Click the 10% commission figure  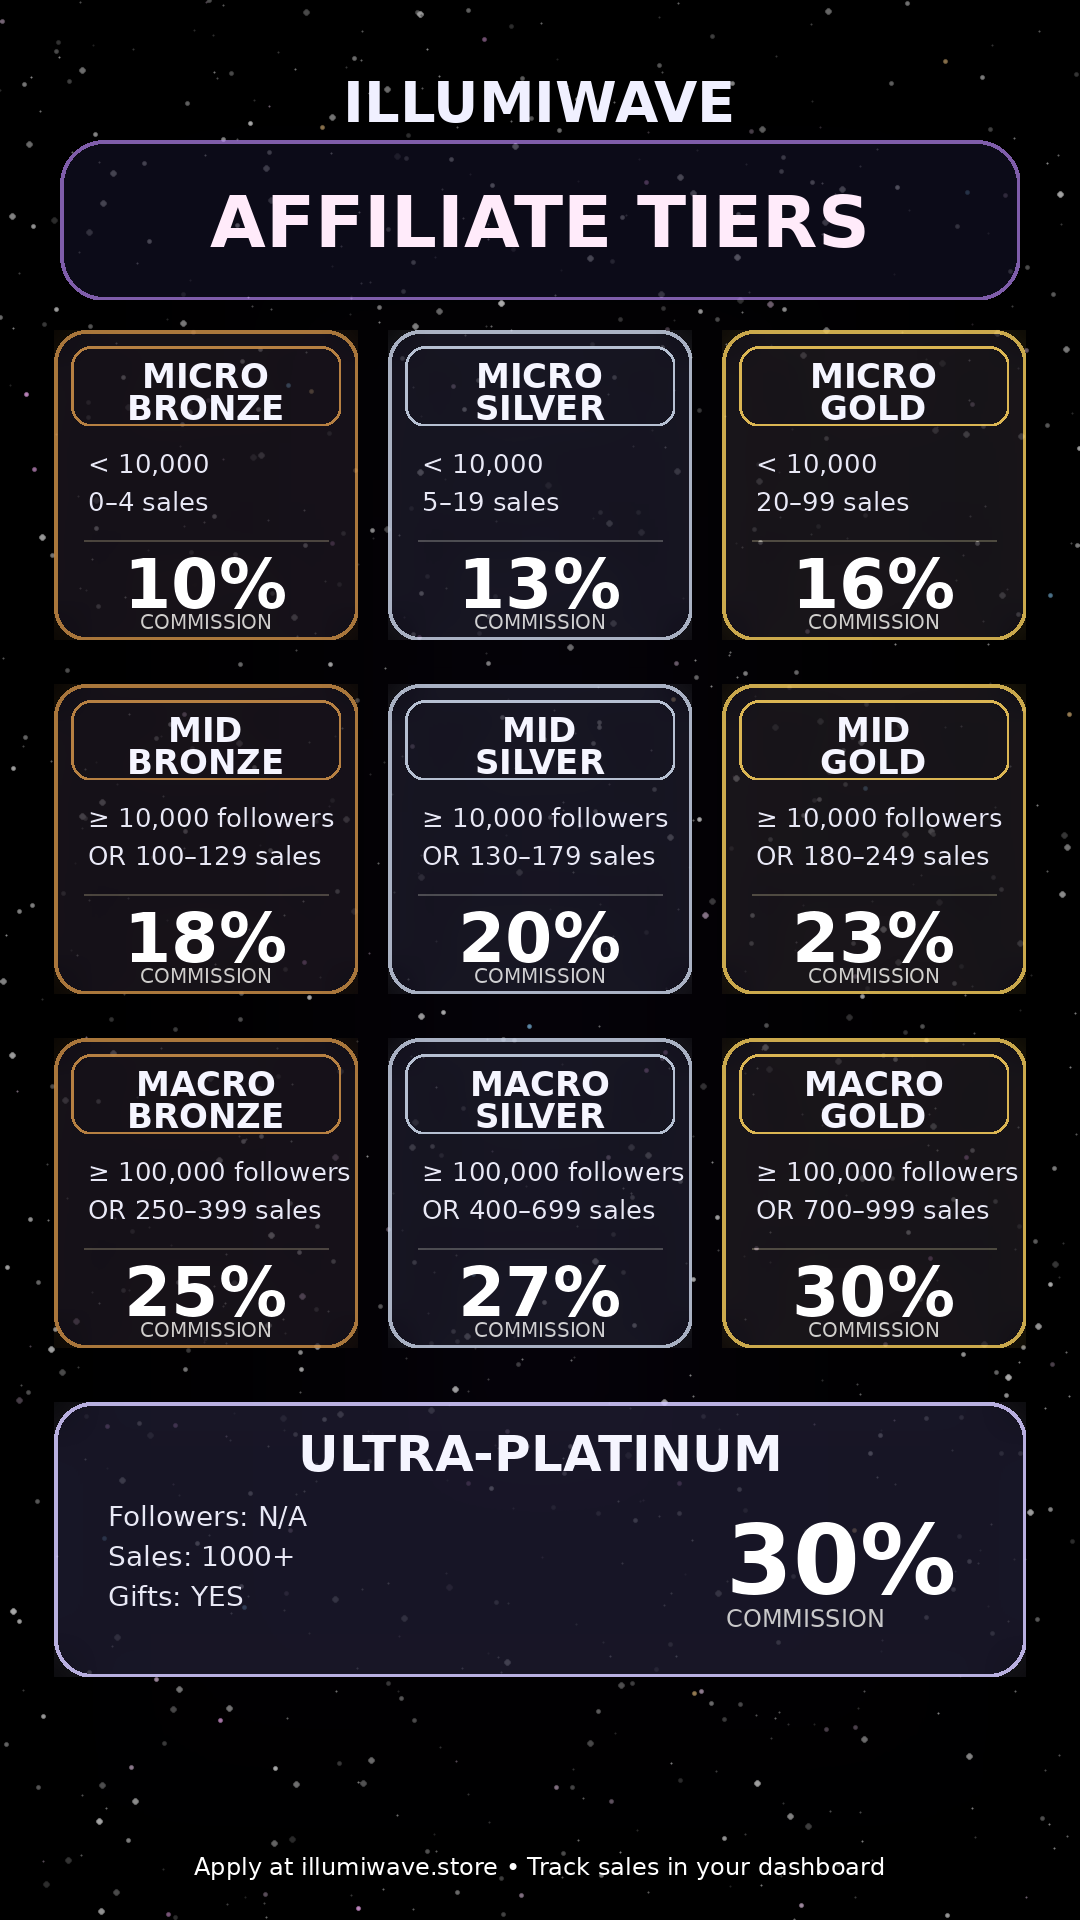(x=206, y=585)
